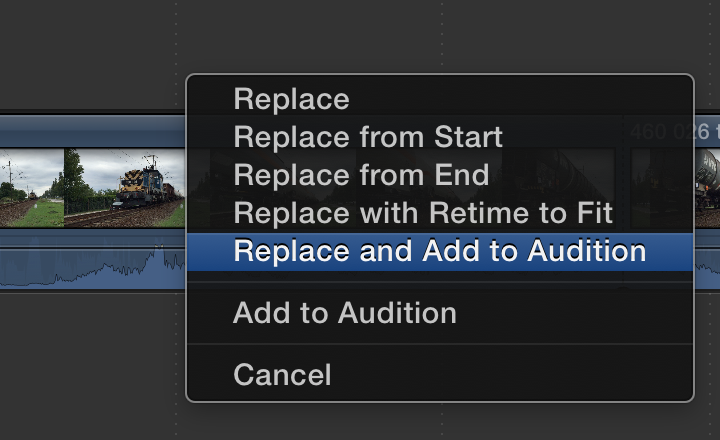The width and height of the screenshot is (720, 440).
Task: Click the distant railway tracks thumbnail
Action: (x=32, y=188)
